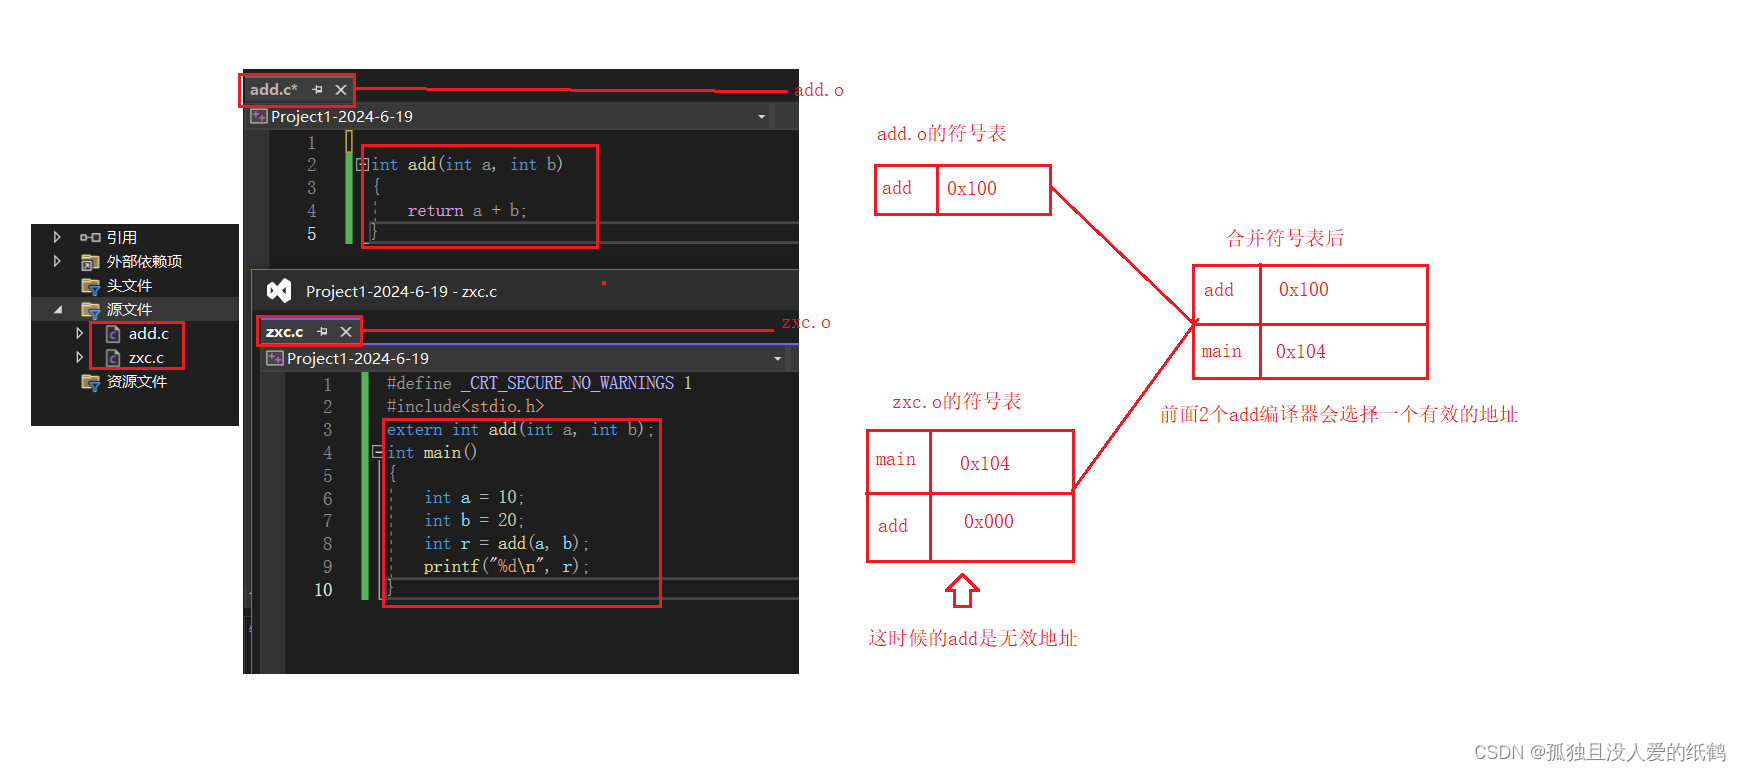Screen dimensions: 1741x772
Task: Click the '#include<stdio.h>' line
Action: coord(465,406)
